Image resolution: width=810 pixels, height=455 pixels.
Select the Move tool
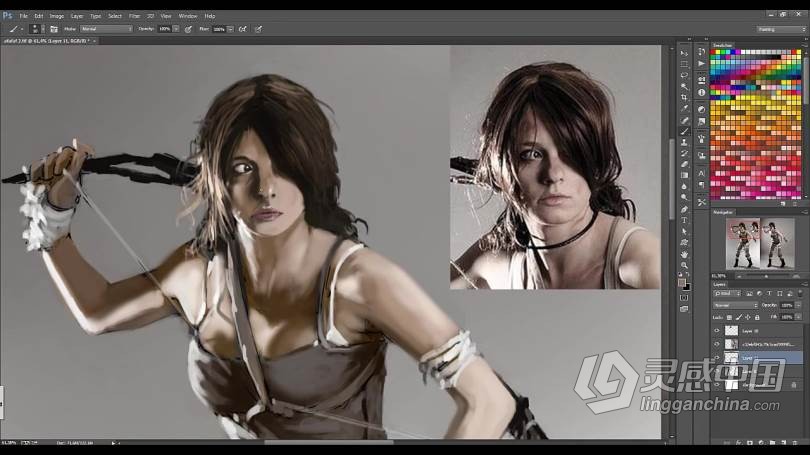(x=684, y=53)
